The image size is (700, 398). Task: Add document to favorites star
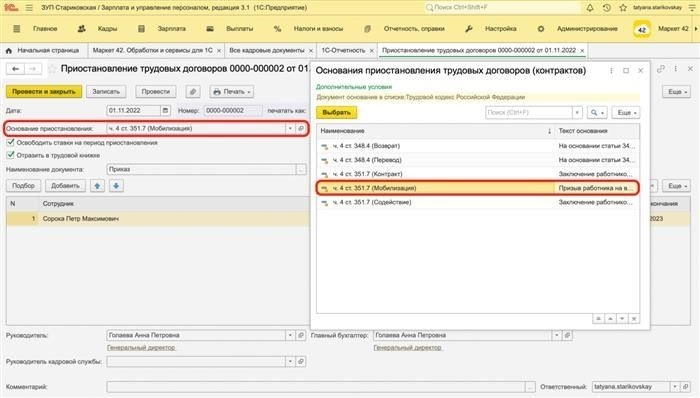(x=52, y=69)
